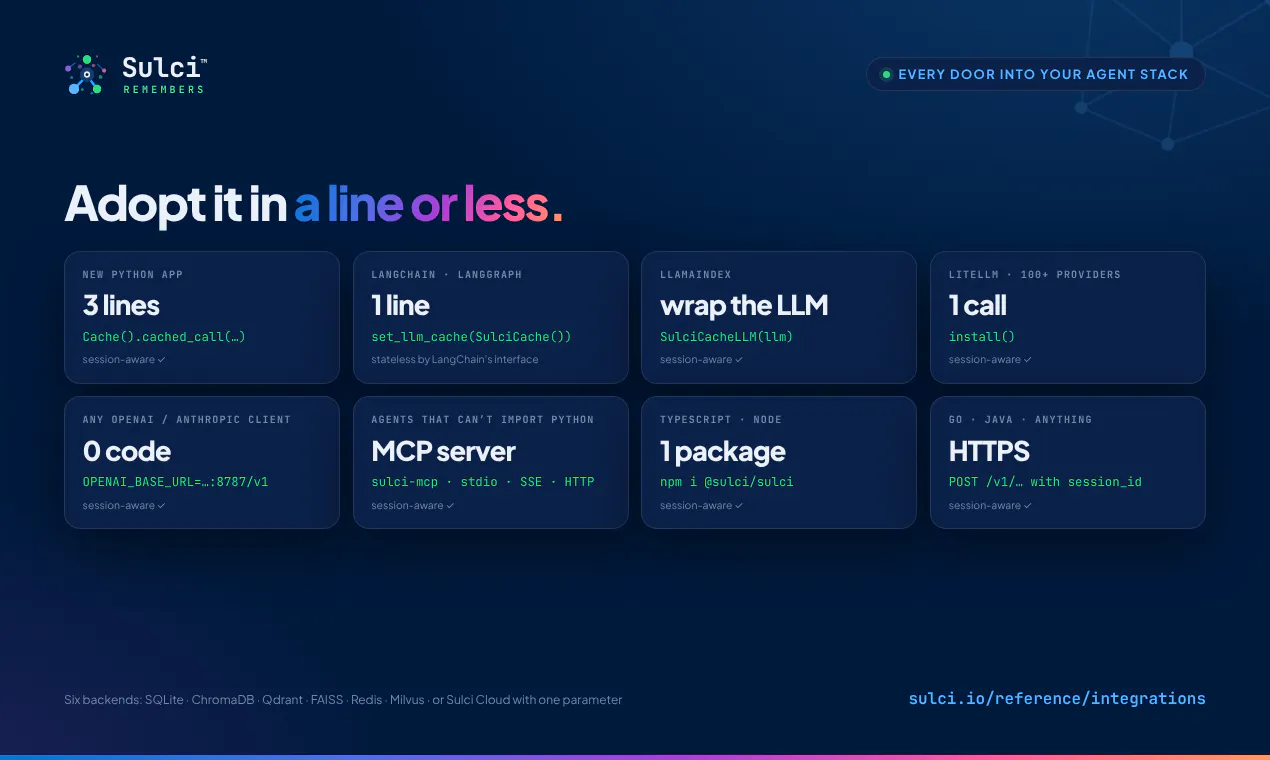Screen dimensions: 1270x760
Task: Click the "set_llm_cache(SulciCache())" code snippet
Action: coord(471,337)
